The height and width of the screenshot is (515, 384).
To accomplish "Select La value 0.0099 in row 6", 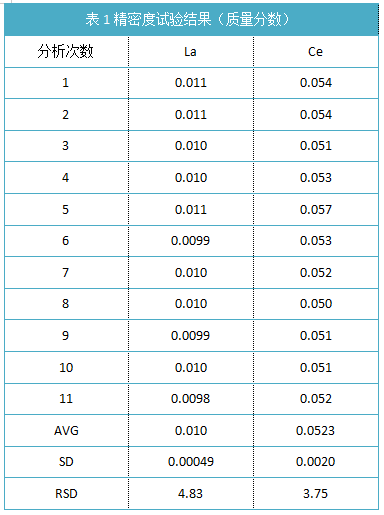I will tap(191, 241).
